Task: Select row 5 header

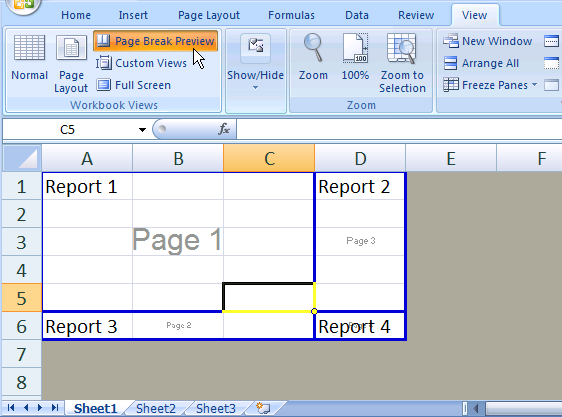Action: pyautogui.click(x=22, y=298)
